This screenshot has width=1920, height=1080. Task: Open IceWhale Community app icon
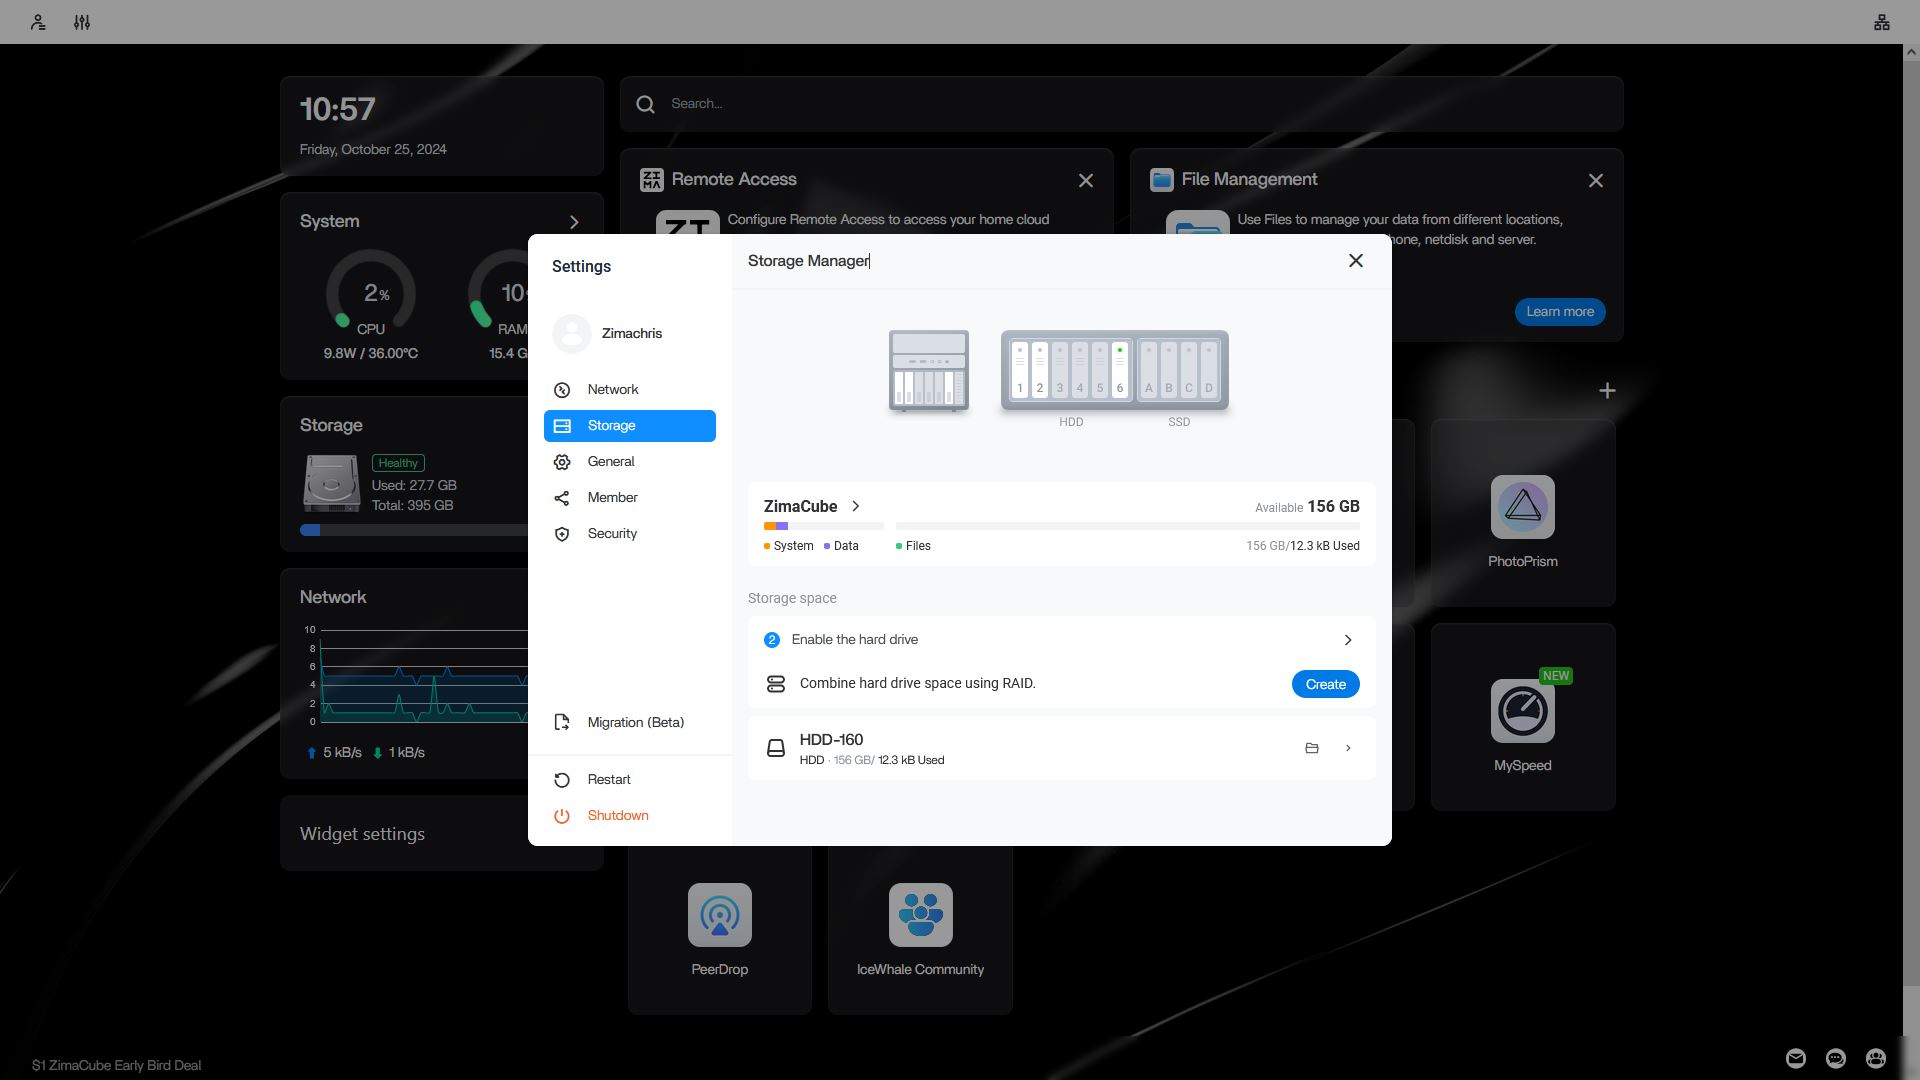coord(920,916)
